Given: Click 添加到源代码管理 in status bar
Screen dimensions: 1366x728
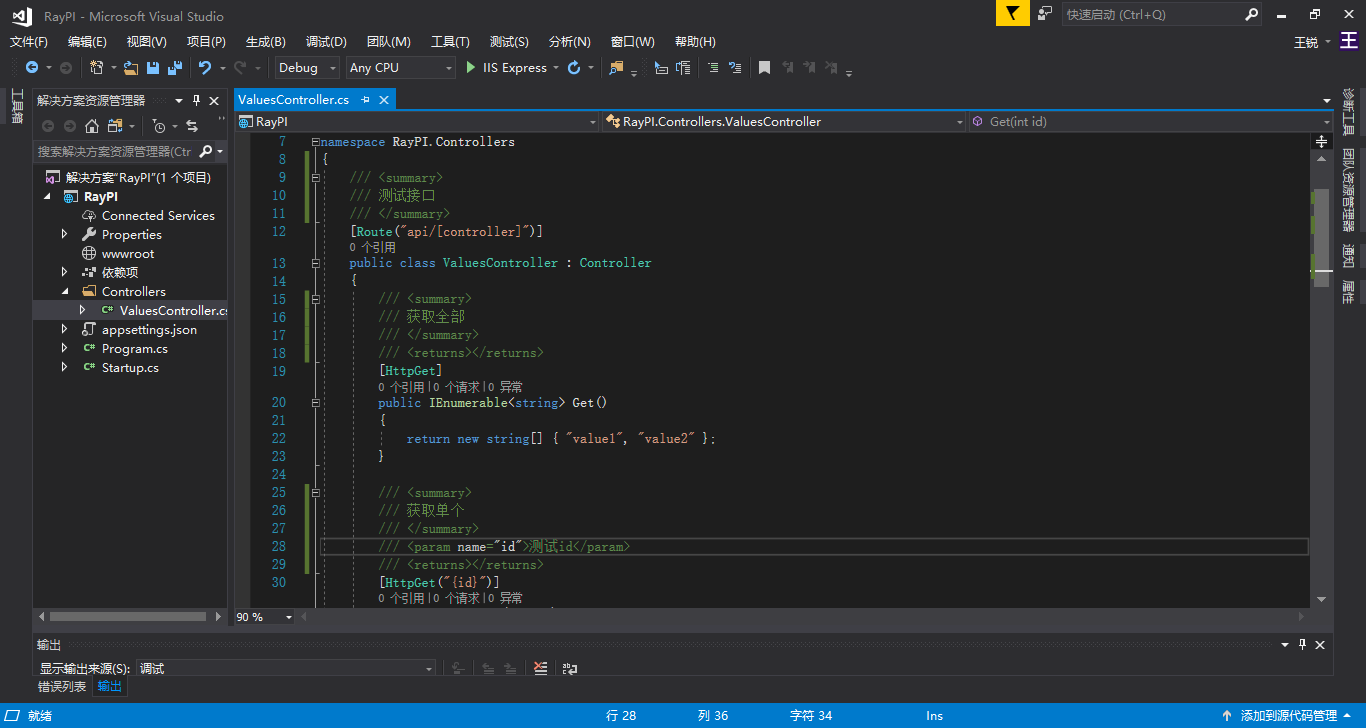Looking at the screenshot, I should (1287, 716).
